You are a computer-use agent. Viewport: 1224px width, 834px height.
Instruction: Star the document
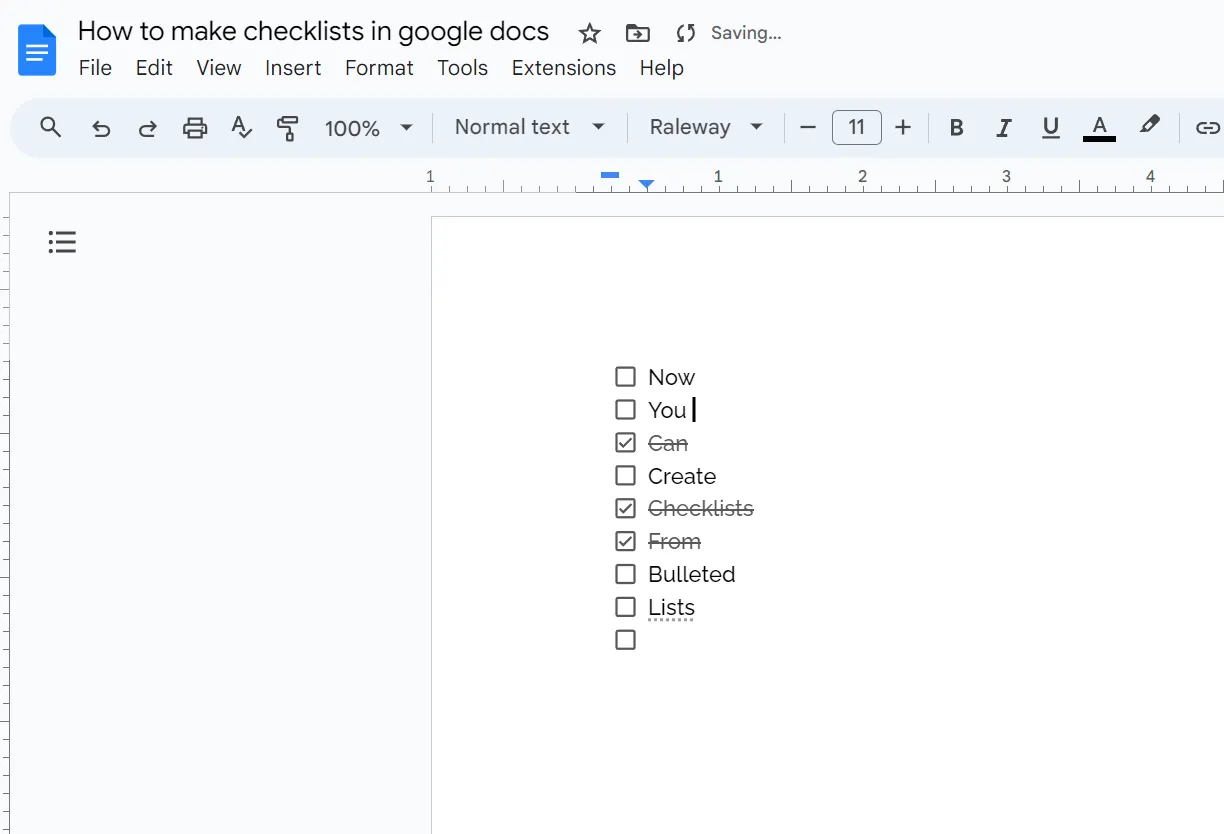pos(588,33)
